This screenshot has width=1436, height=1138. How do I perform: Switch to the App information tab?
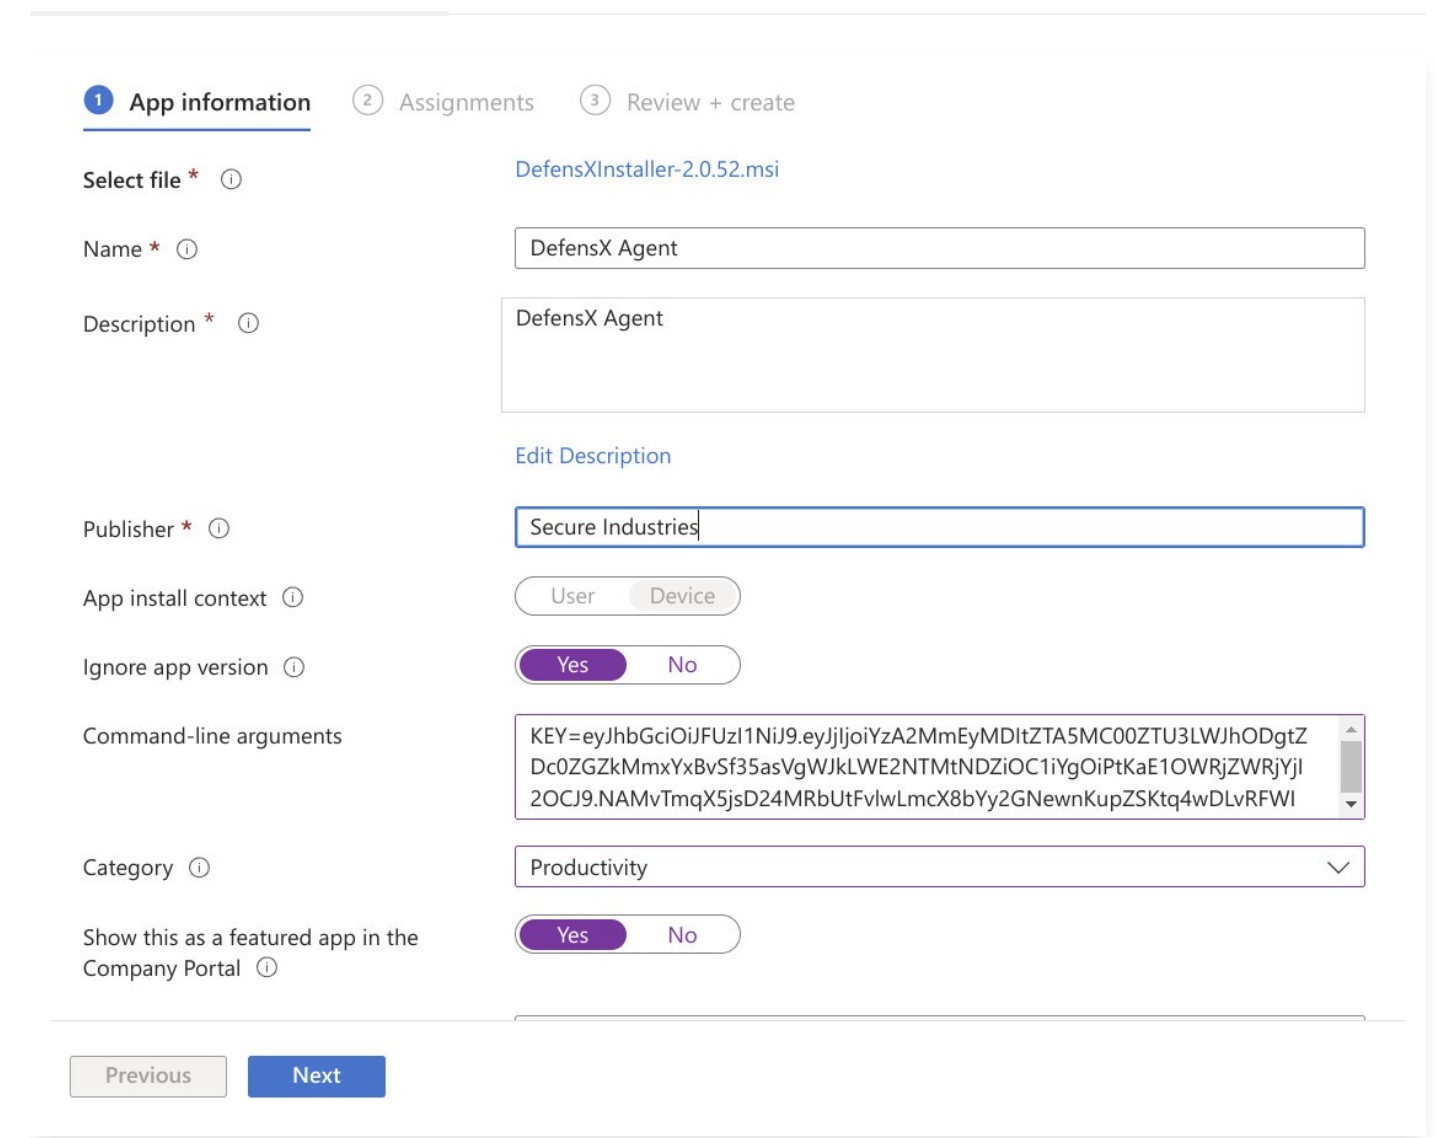click(x=197, y=102)
